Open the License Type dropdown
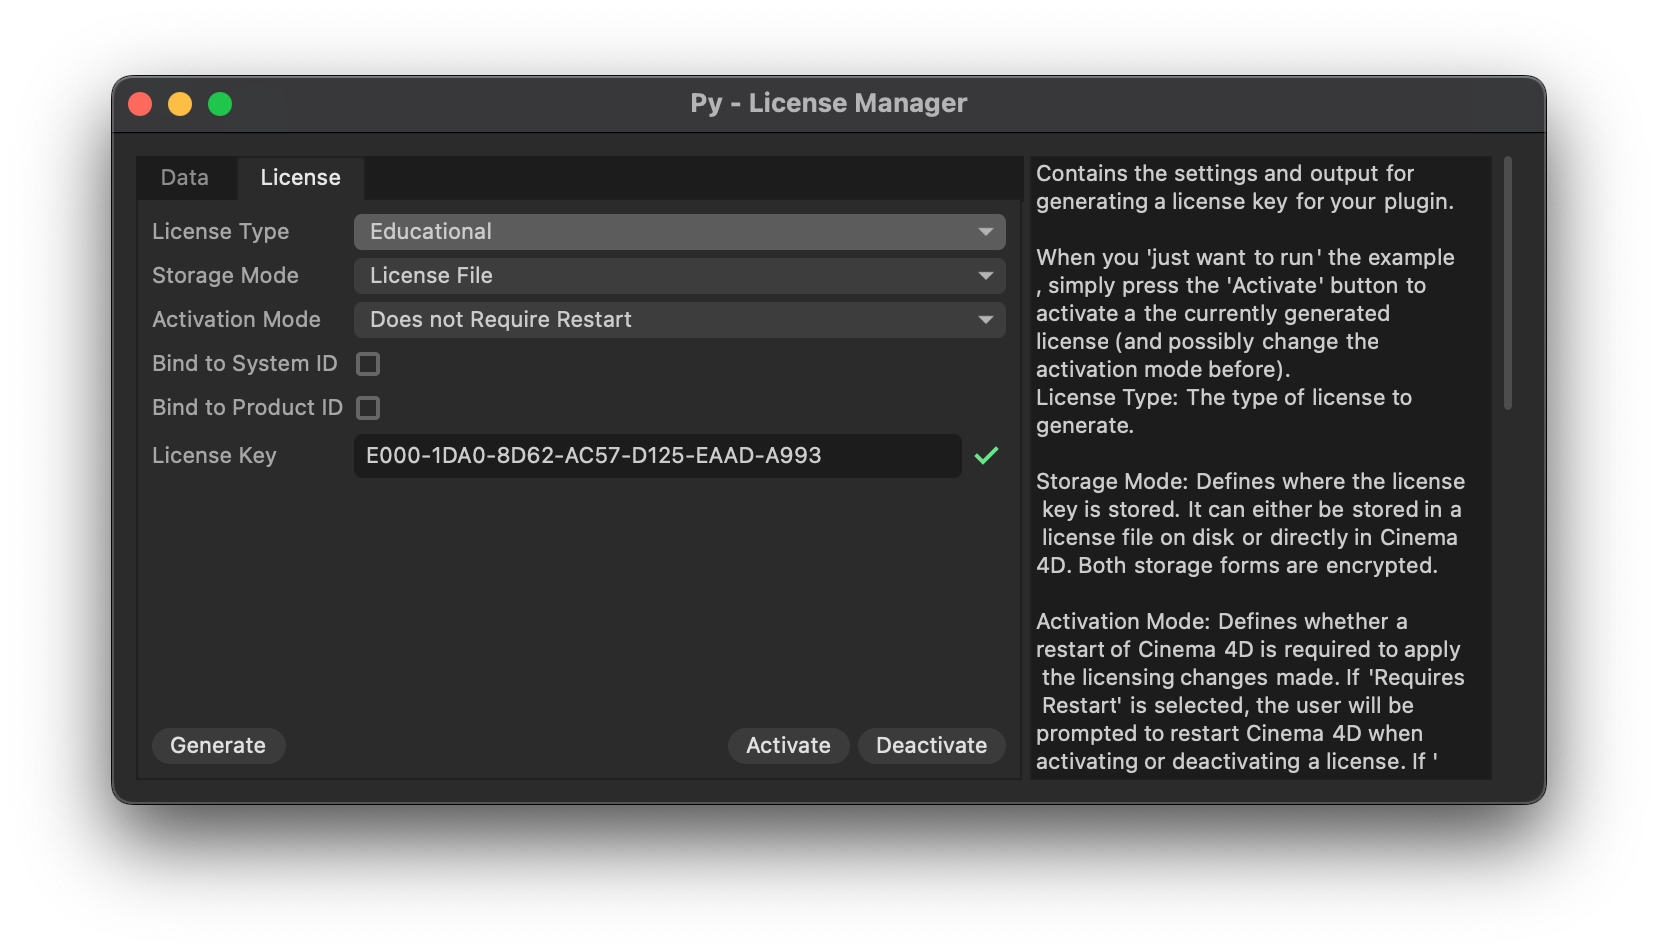Viewport: 1658px width, 952px height. click(x=679, y=232)
